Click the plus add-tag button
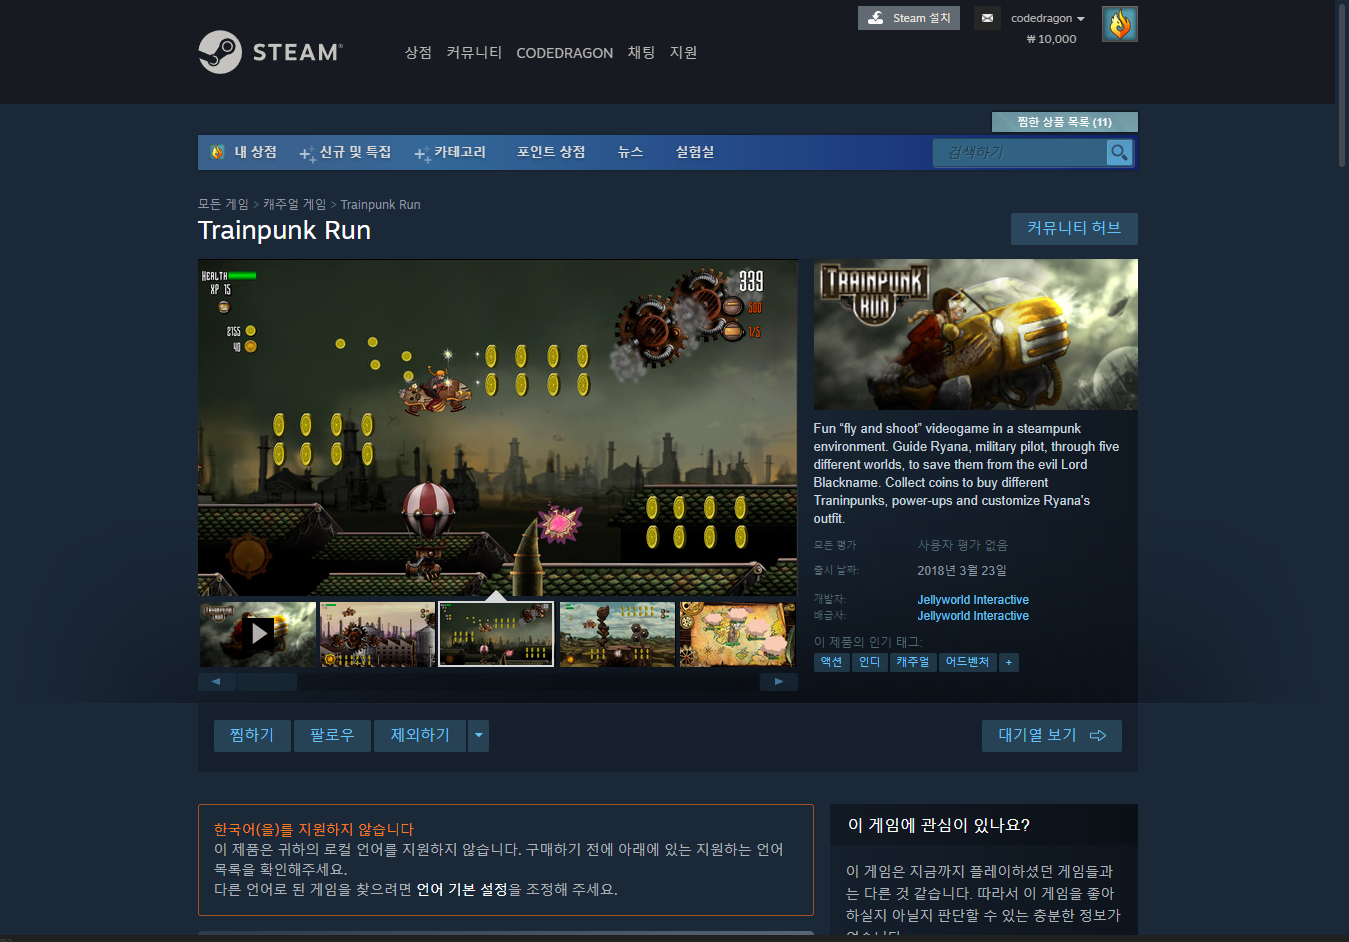This screenshot has height=942, width=1349. (x=1009, y=662)
